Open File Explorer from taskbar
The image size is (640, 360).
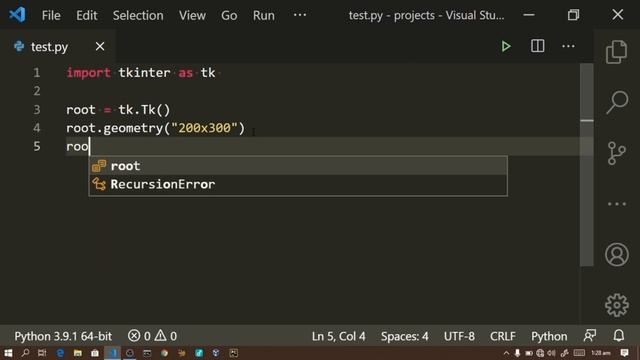click(78, 353)
